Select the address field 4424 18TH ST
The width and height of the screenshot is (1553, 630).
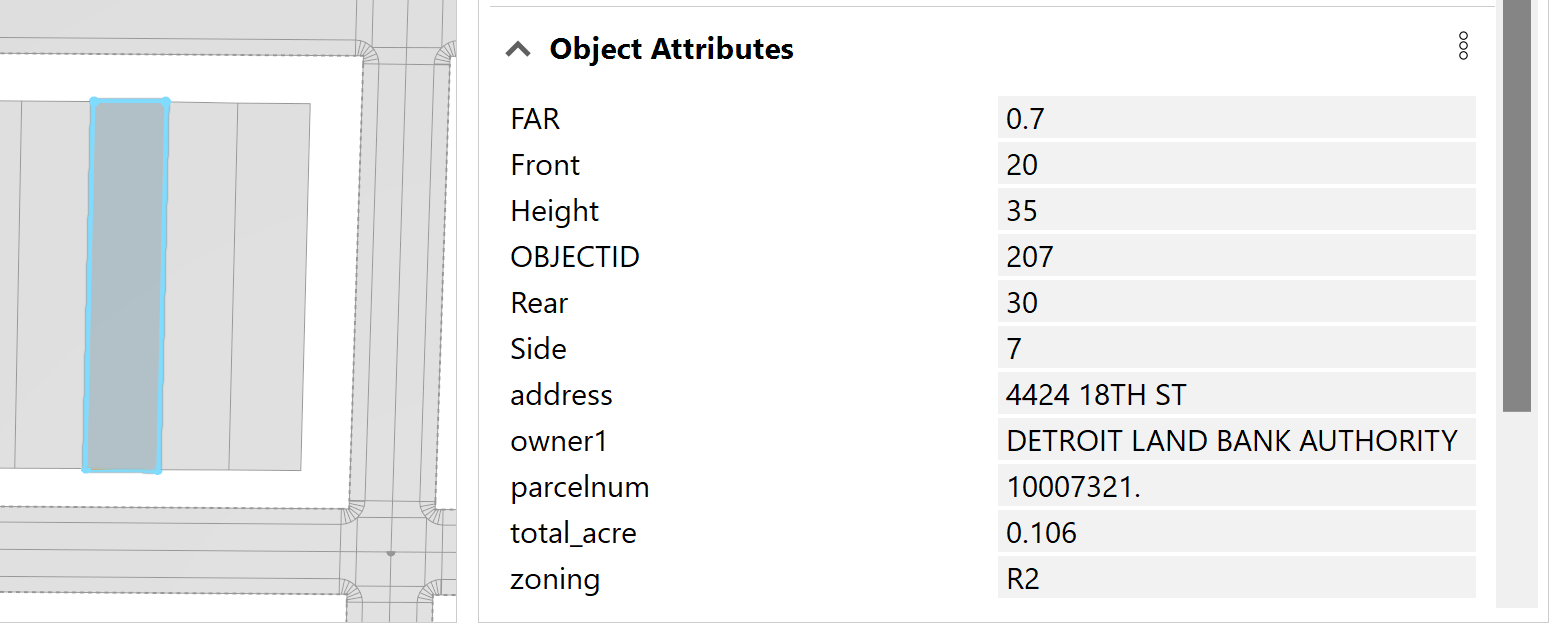click(1235, 395)
